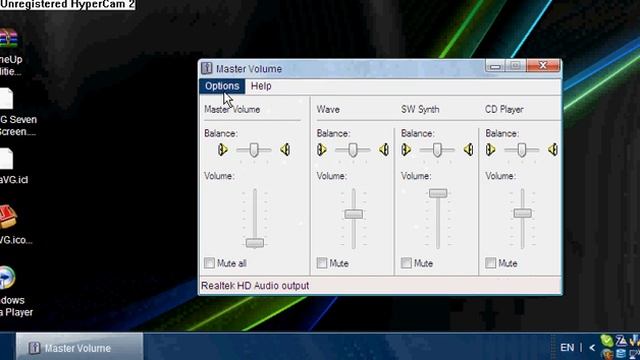Click the CD Player column heading label

tap(504, 109)
